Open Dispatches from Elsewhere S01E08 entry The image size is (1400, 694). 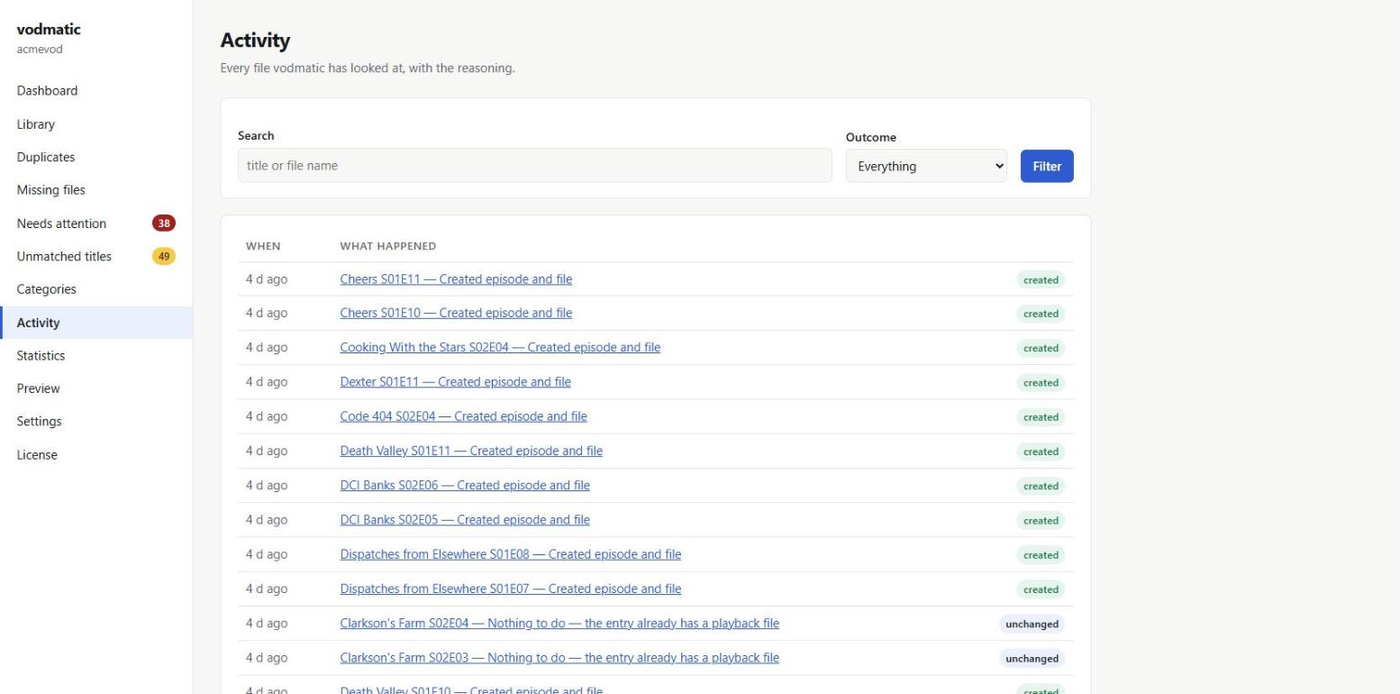click(x=510, y=554)
